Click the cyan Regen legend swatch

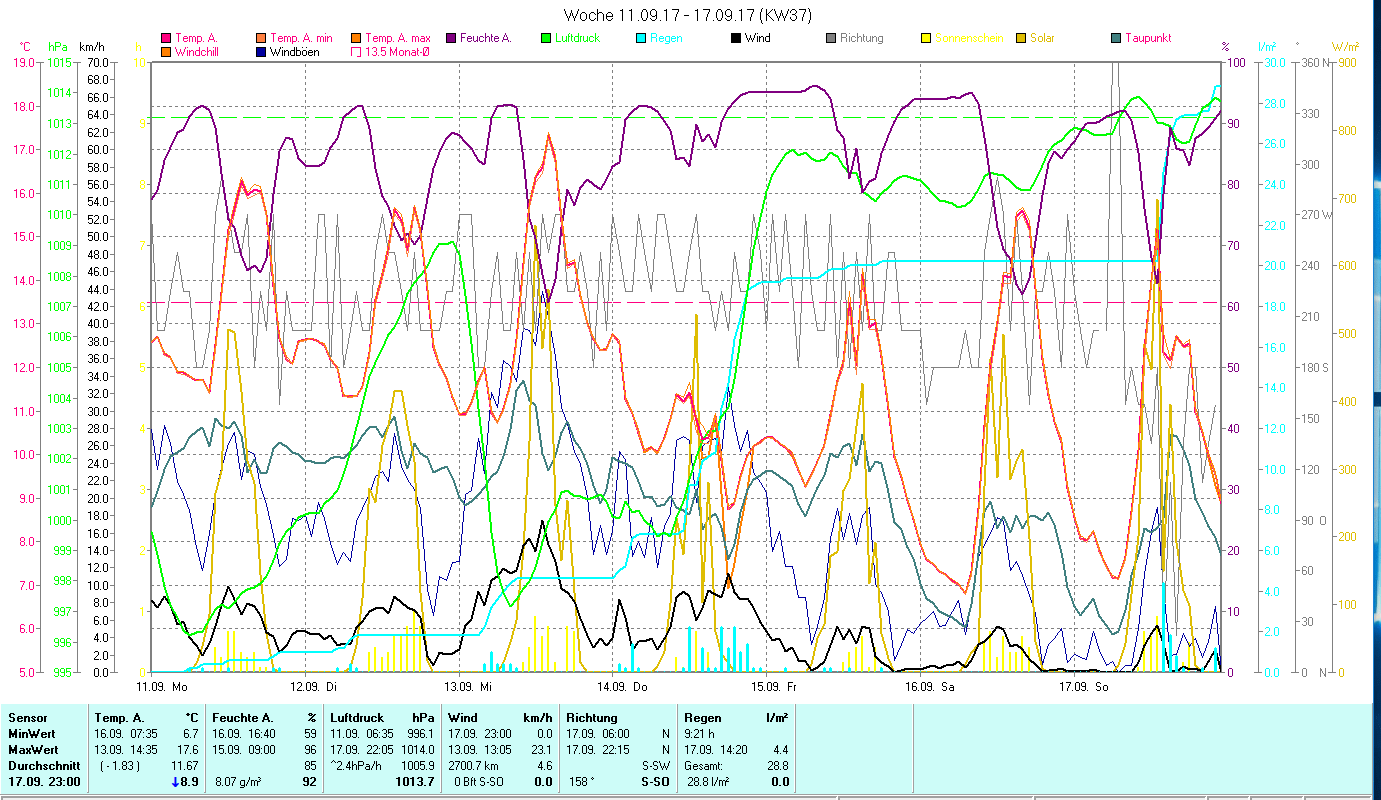641,38
